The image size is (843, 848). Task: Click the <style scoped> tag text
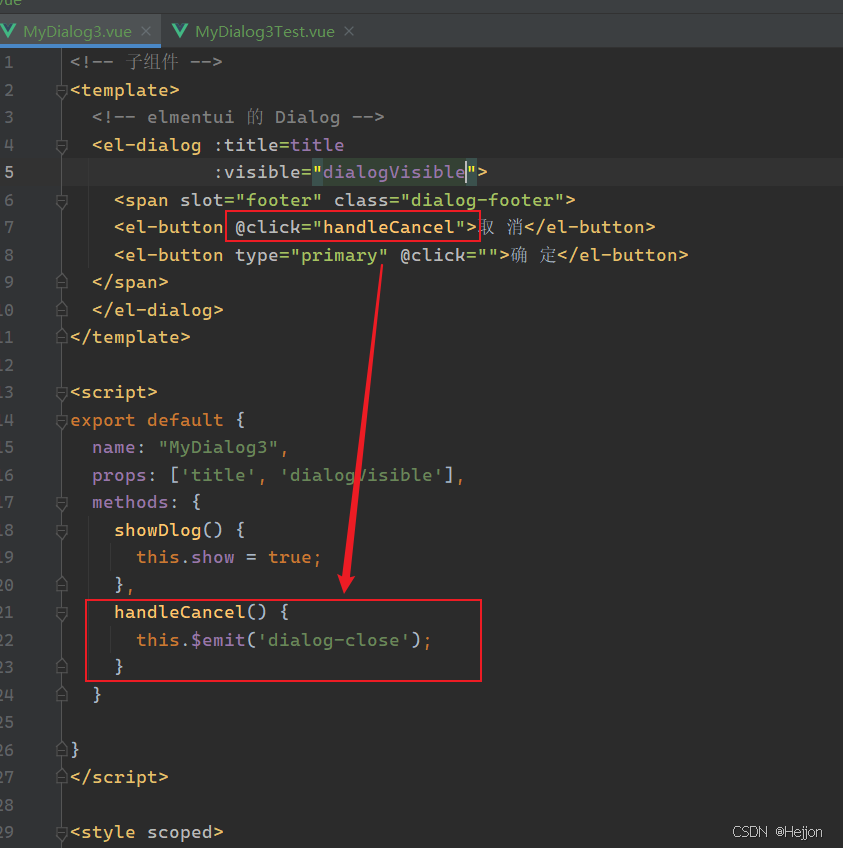(147, 832)
